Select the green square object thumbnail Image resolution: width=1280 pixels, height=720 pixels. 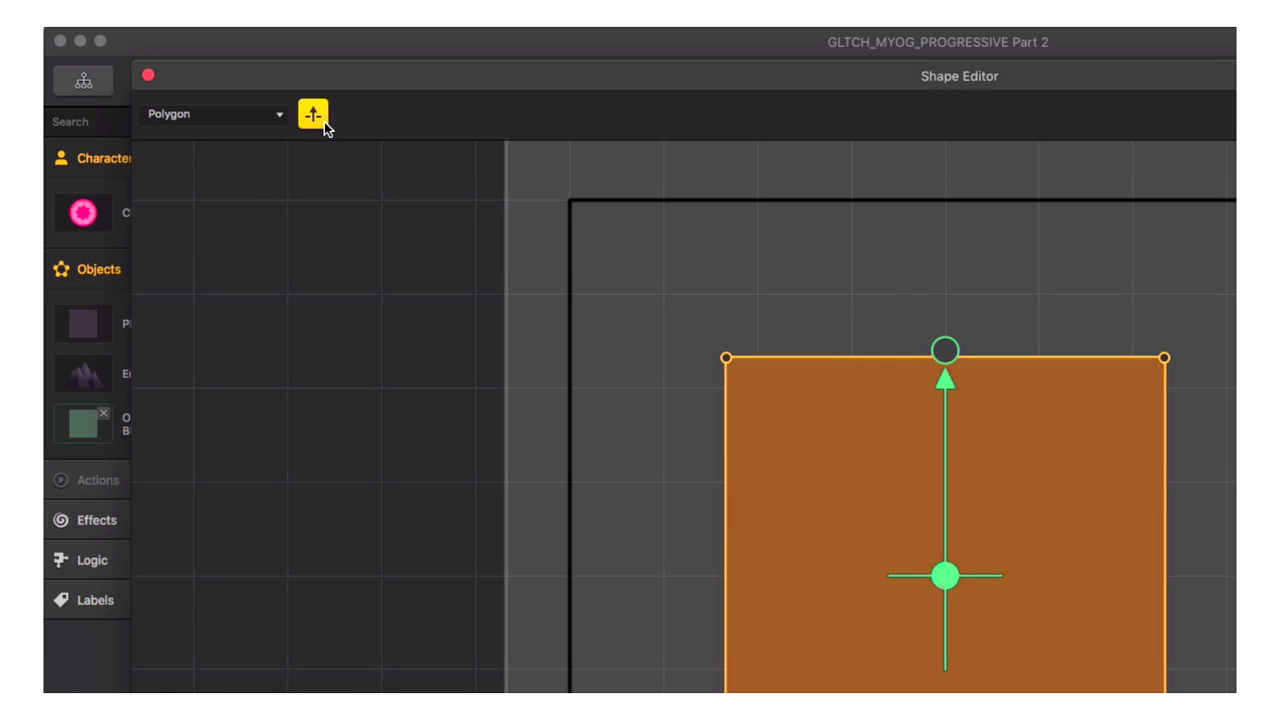(83, 424)
